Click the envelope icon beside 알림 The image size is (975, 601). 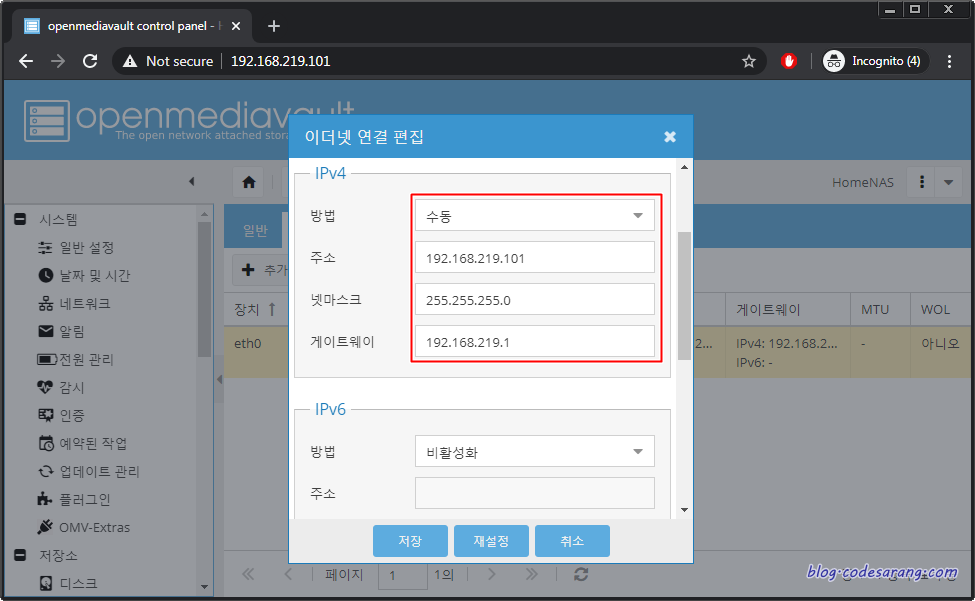point(45,331)
